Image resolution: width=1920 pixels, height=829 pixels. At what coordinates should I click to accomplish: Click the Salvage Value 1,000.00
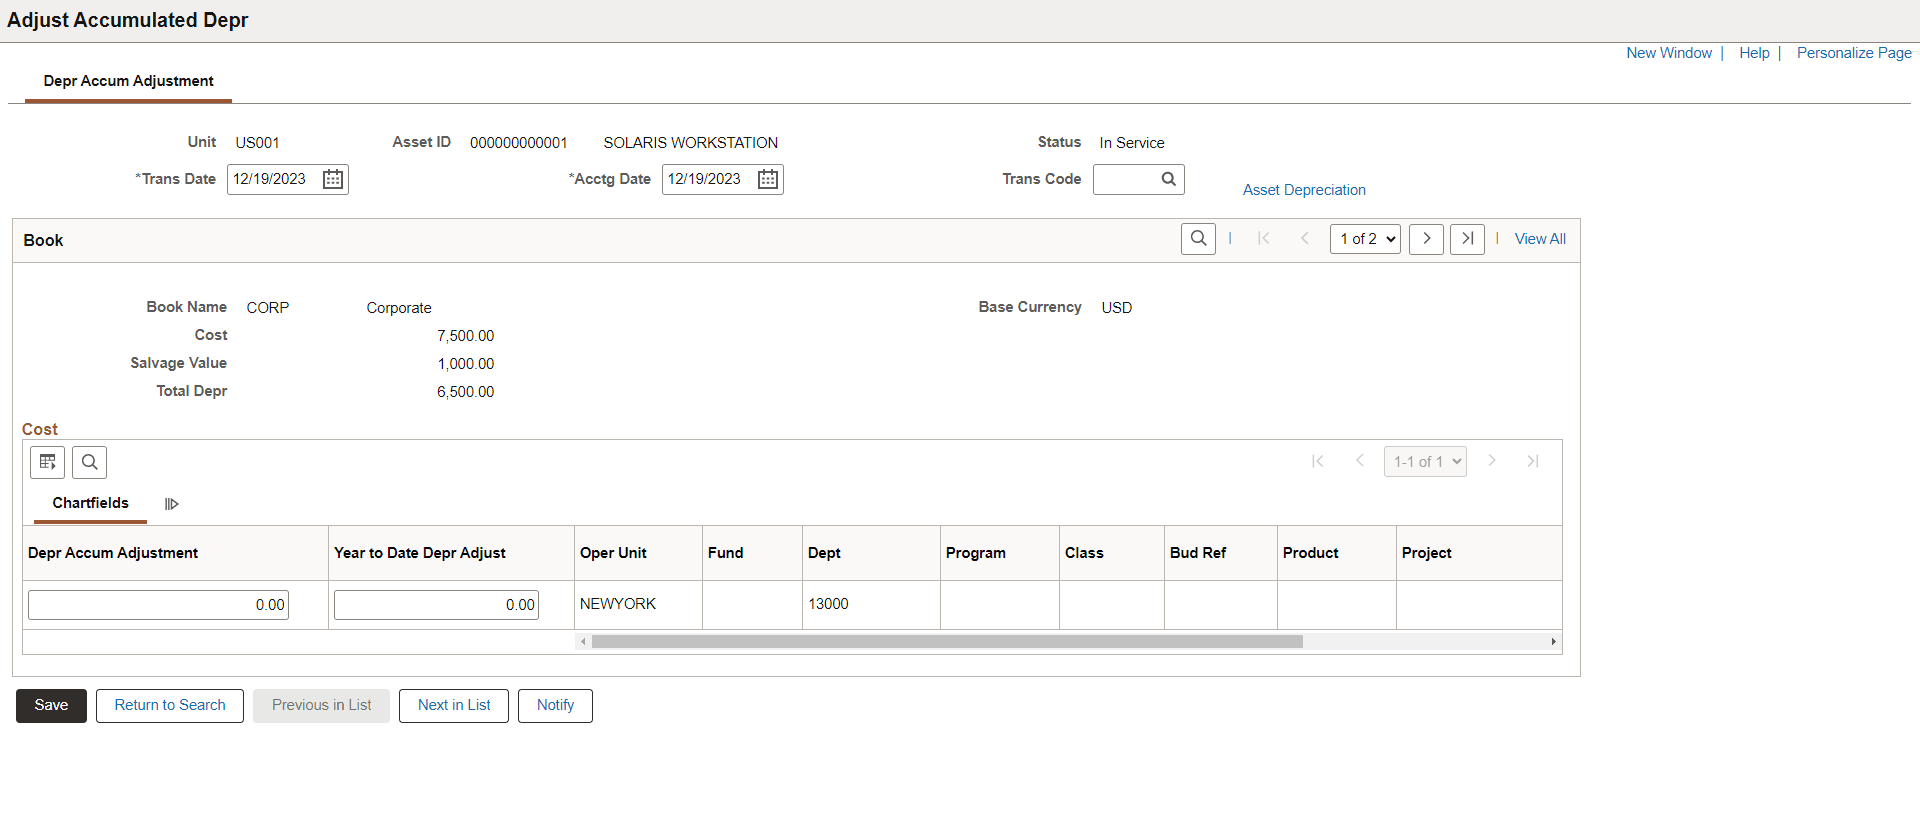(x=465, y=364)
